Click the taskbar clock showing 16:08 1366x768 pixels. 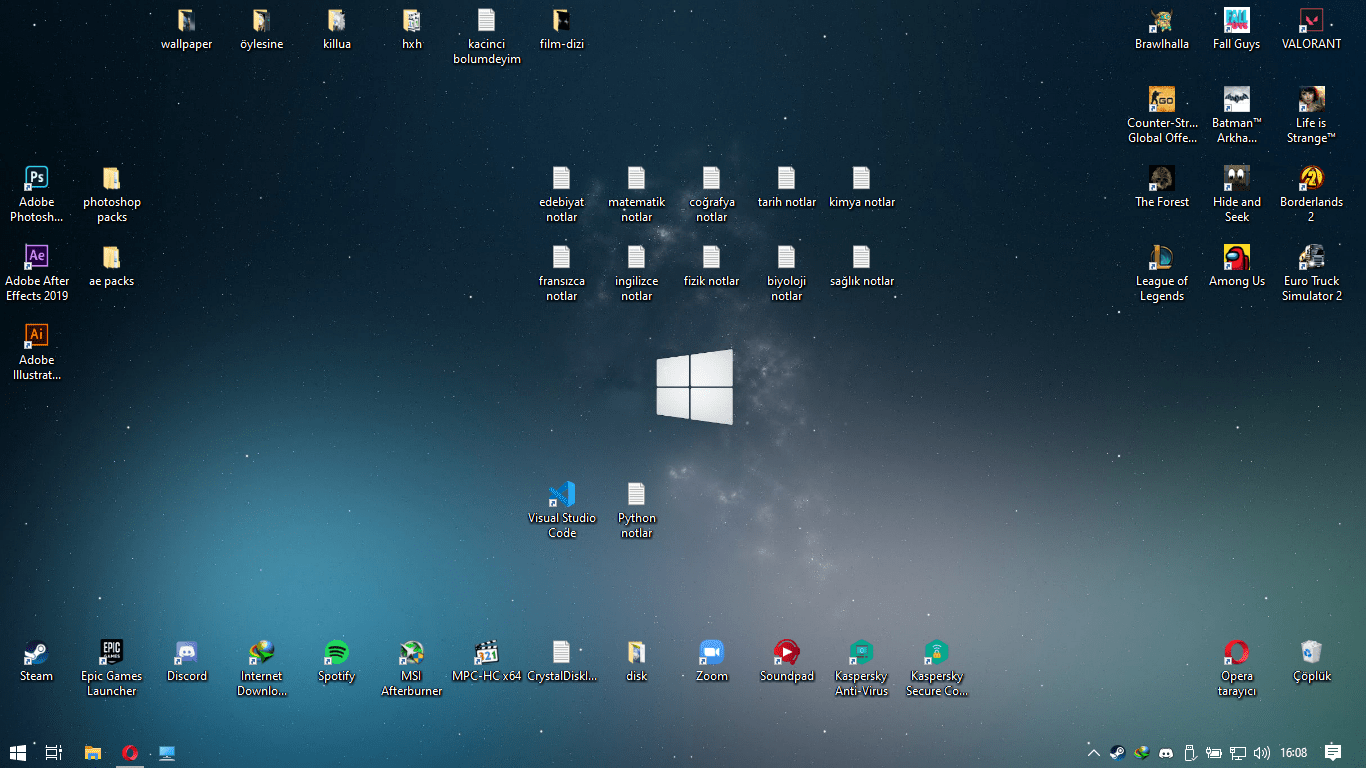[x=1294, y=753]
